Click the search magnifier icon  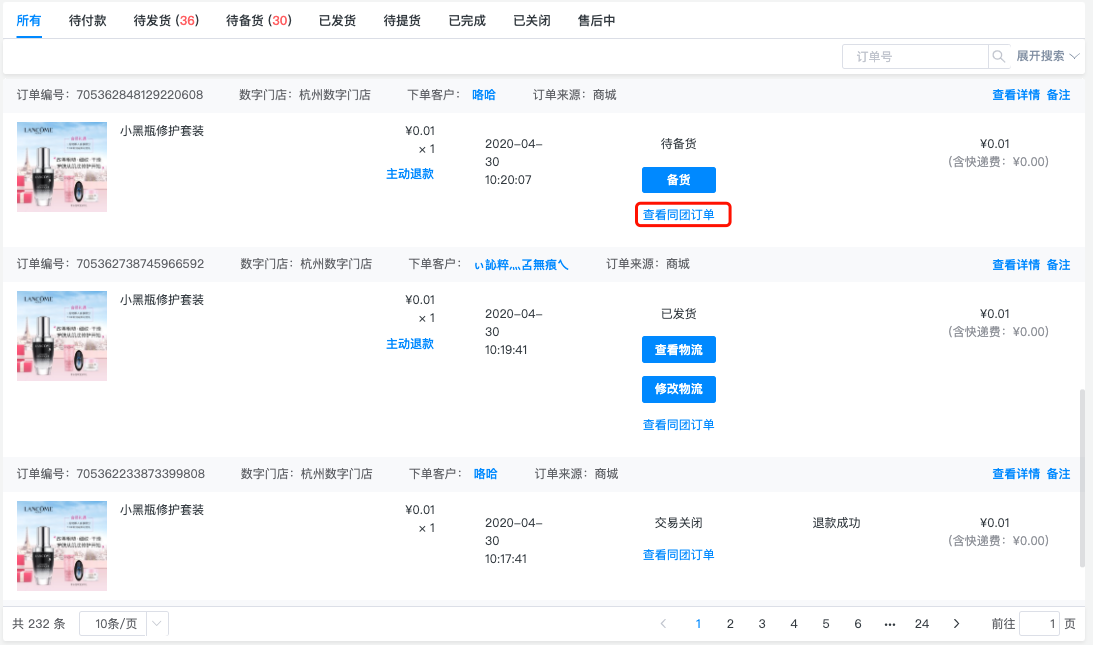[x=998, y=56]
